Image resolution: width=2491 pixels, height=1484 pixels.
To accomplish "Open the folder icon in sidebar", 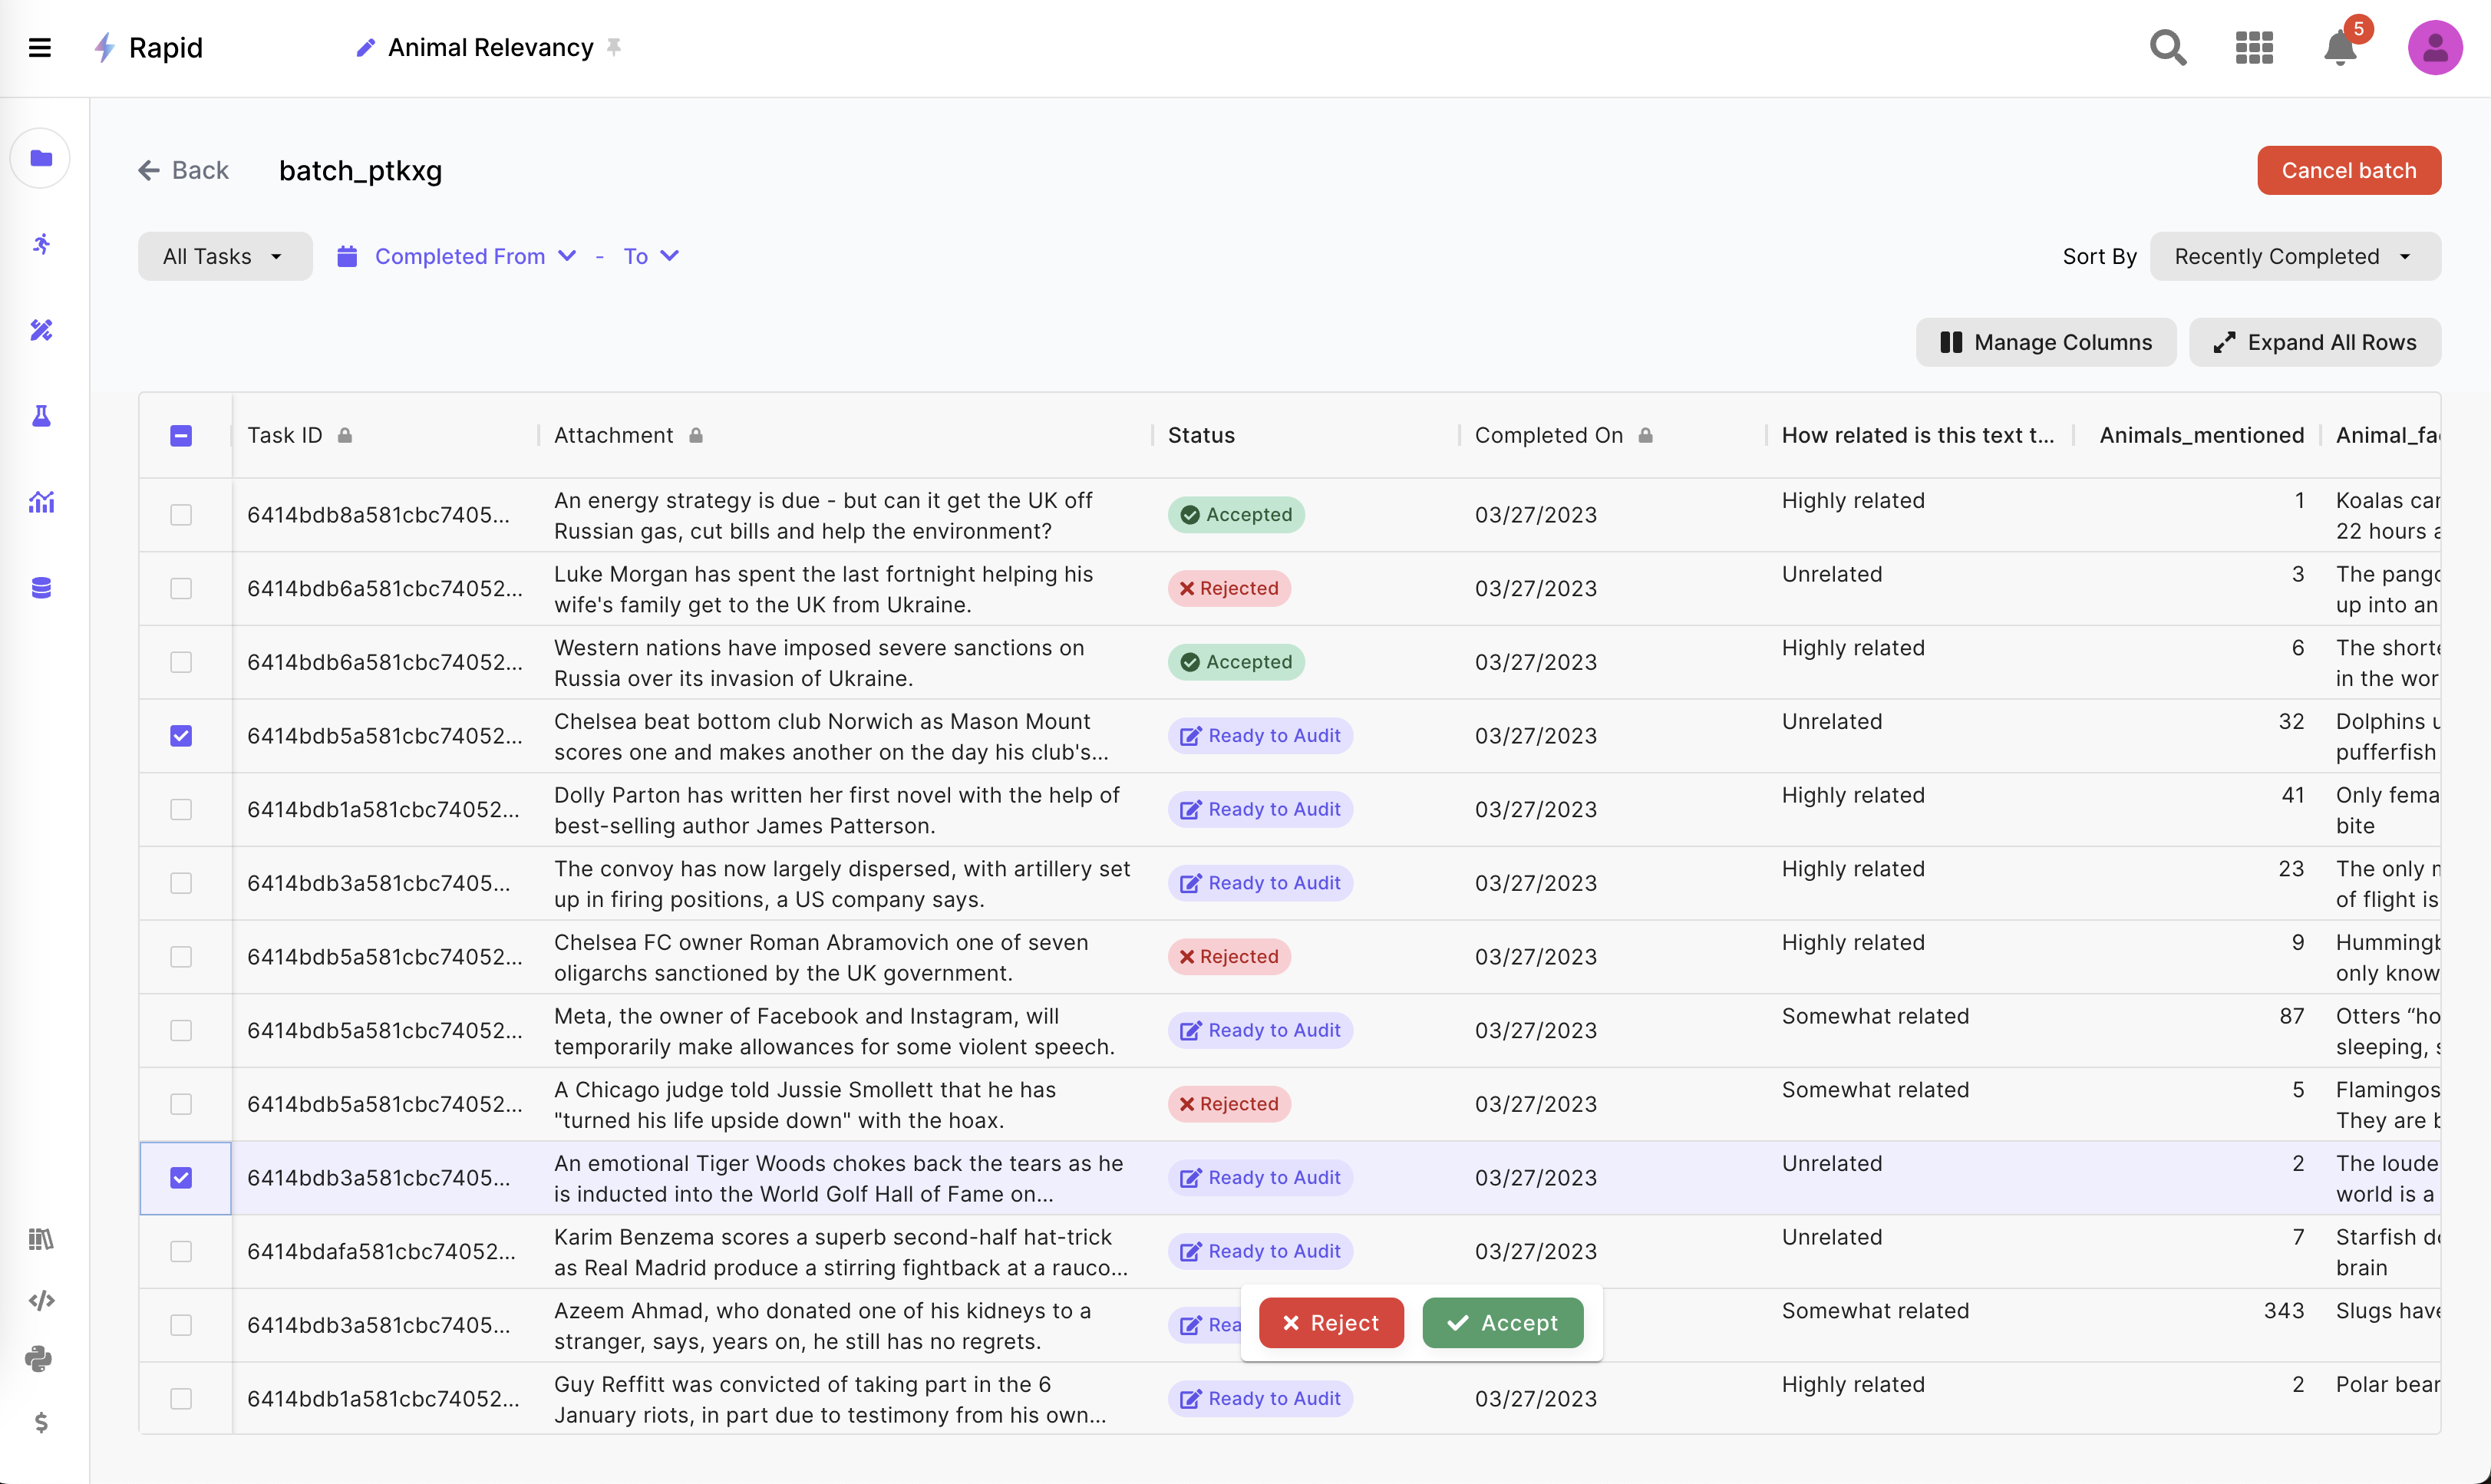I will pyautogui.click(x=41, y=158).
